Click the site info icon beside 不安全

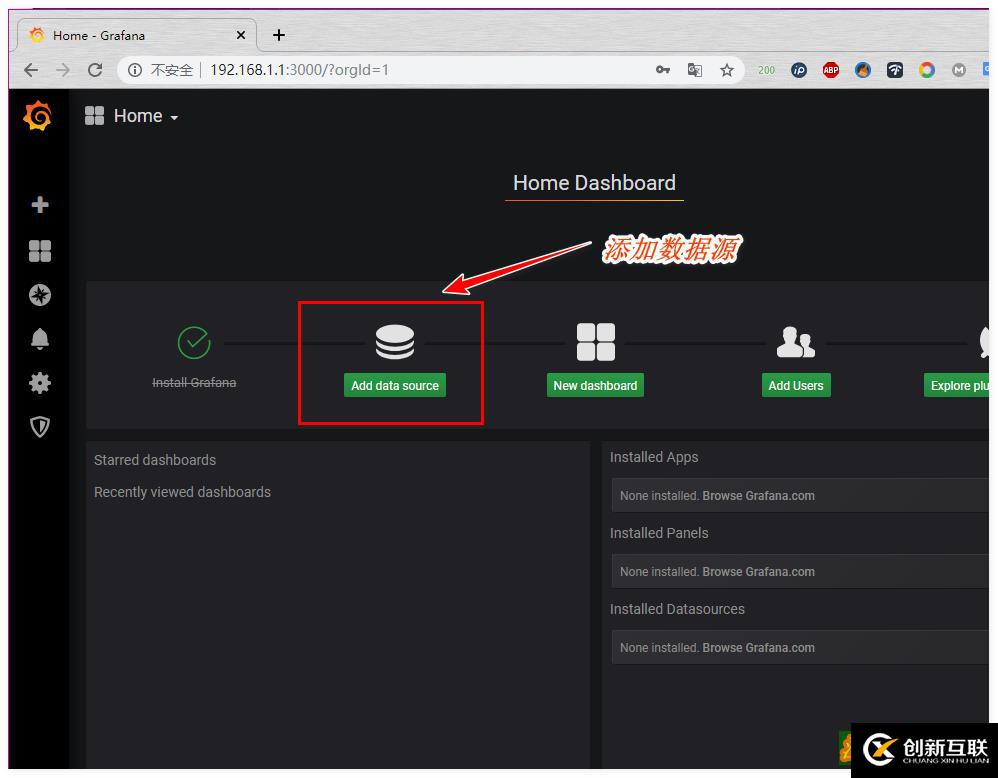coord(134,70)
